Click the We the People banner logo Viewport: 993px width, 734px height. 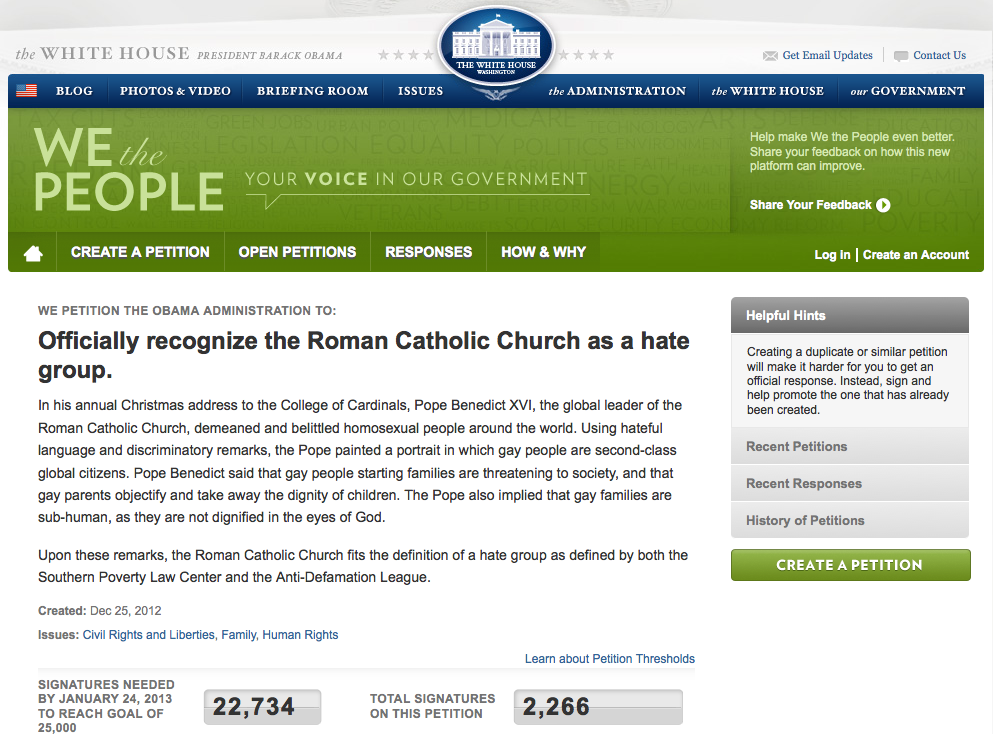point(129,169)
